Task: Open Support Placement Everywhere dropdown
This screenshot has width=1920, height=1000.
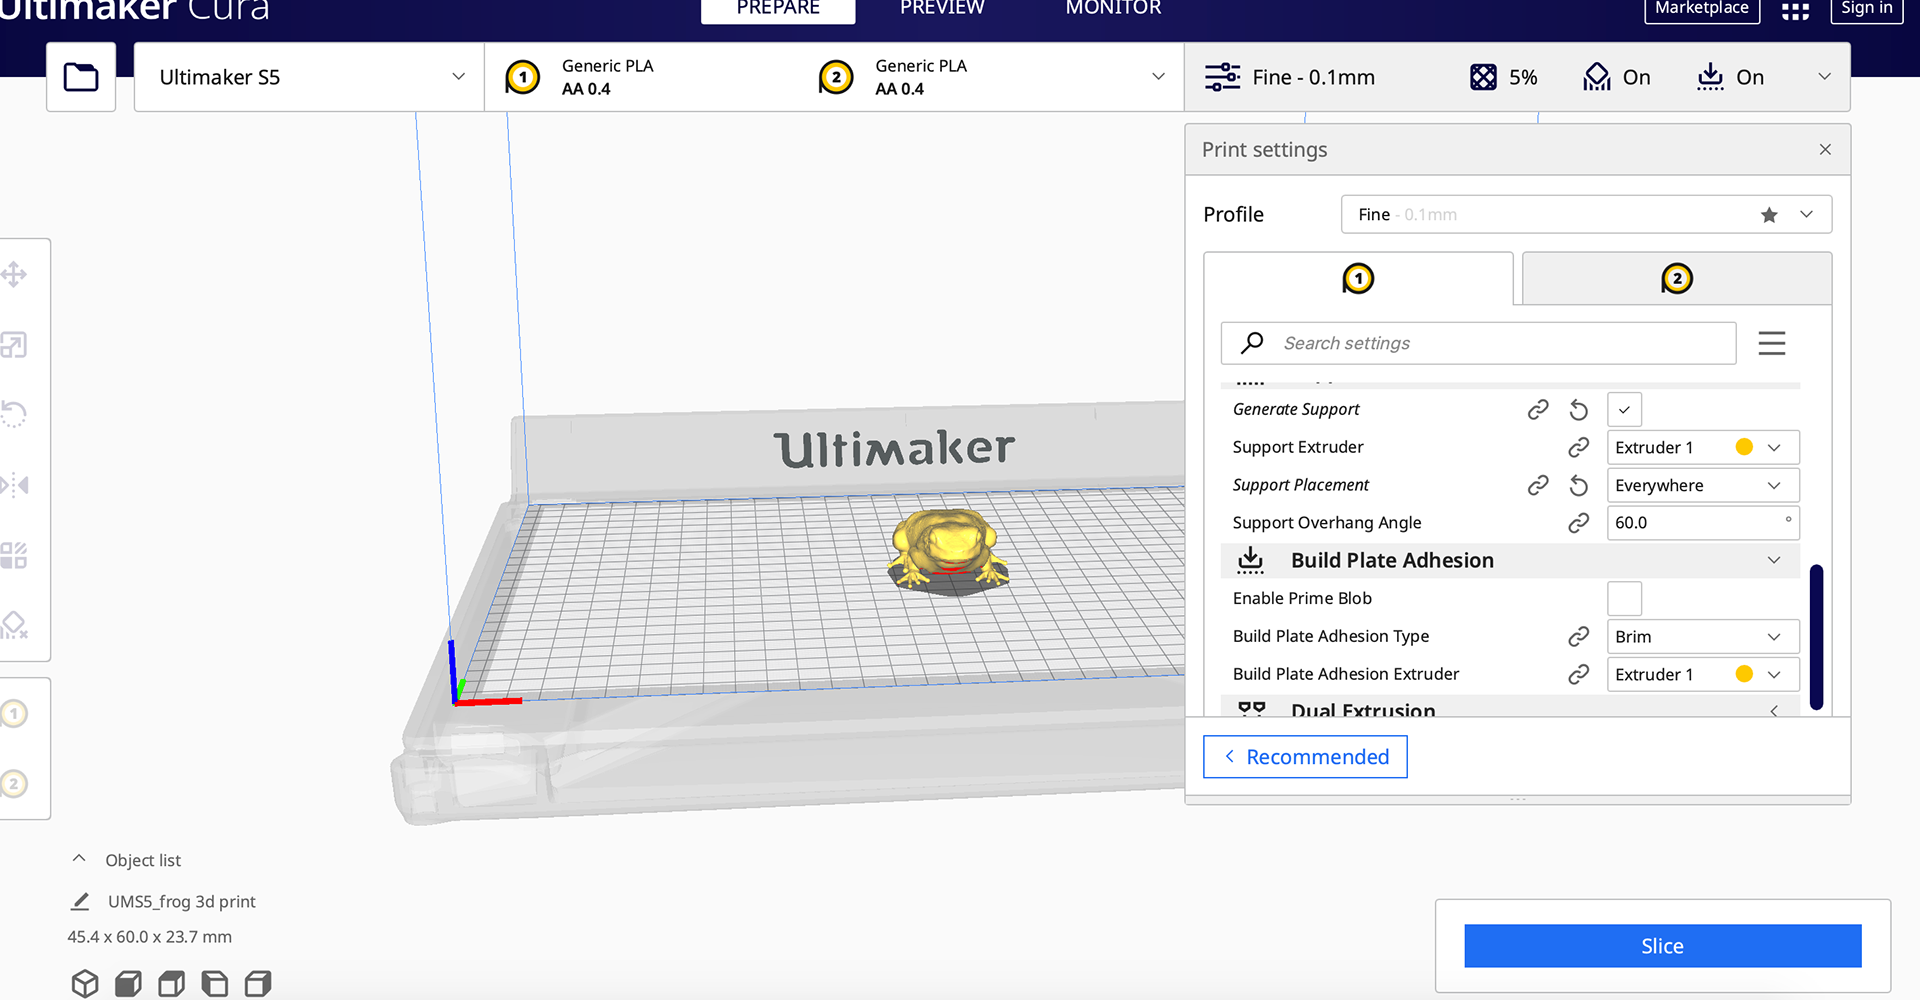Action: (x=1703, y=485)
